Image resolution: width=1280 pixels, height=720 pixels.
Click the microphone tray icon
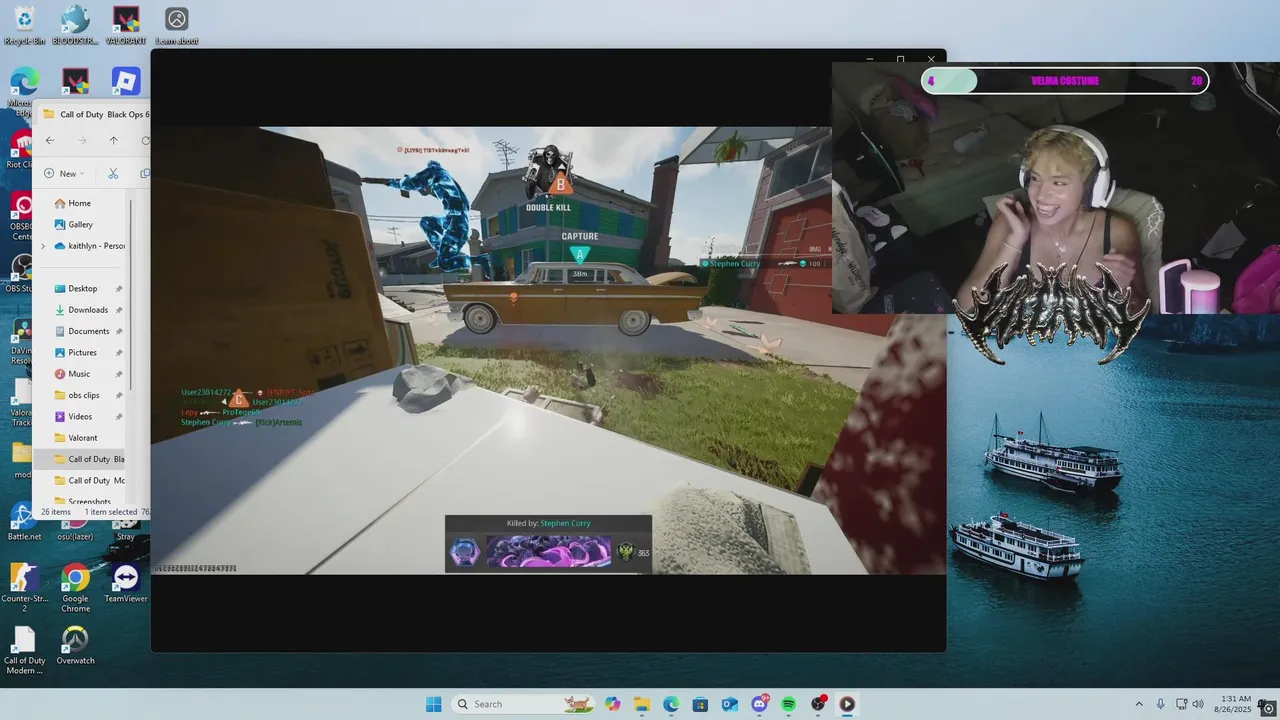click(1161, 704)
